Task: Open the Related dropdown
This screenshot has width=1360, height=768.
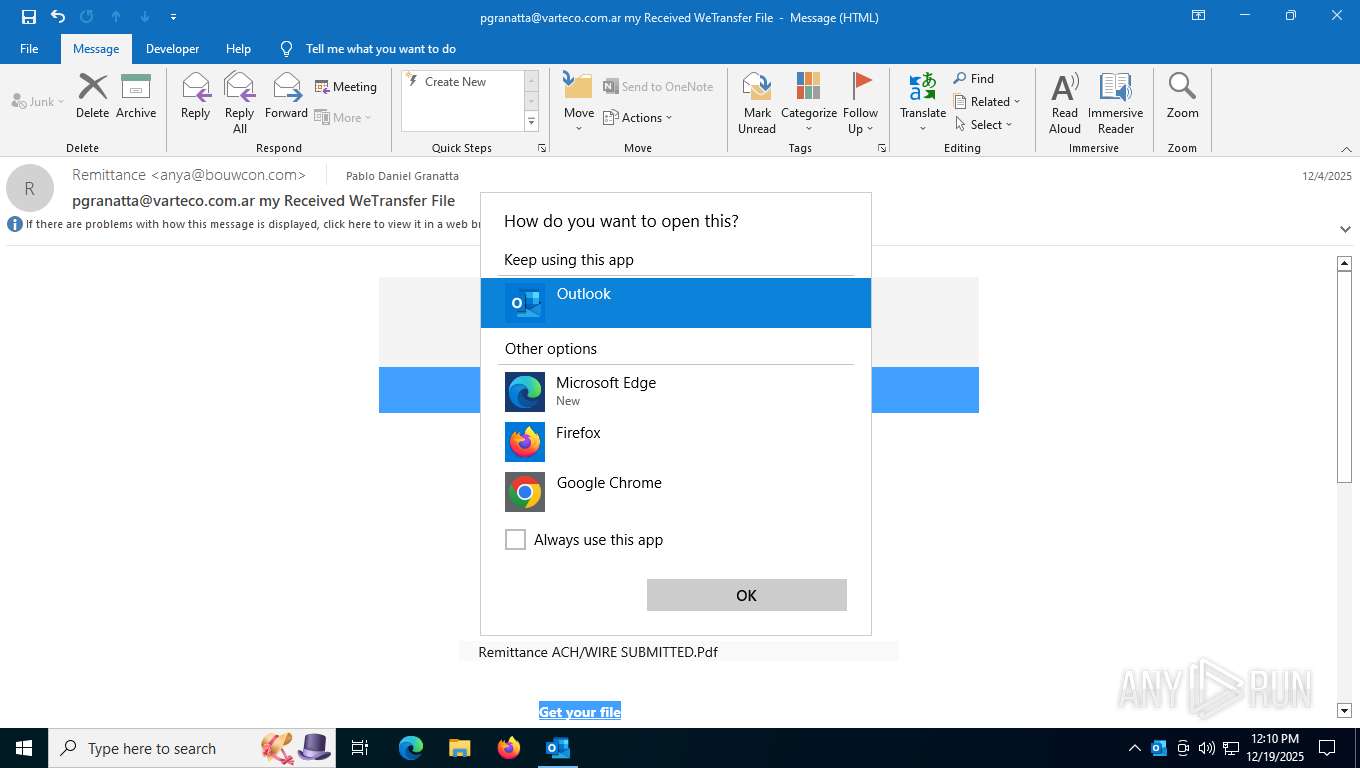Action: tap(987, 101)
